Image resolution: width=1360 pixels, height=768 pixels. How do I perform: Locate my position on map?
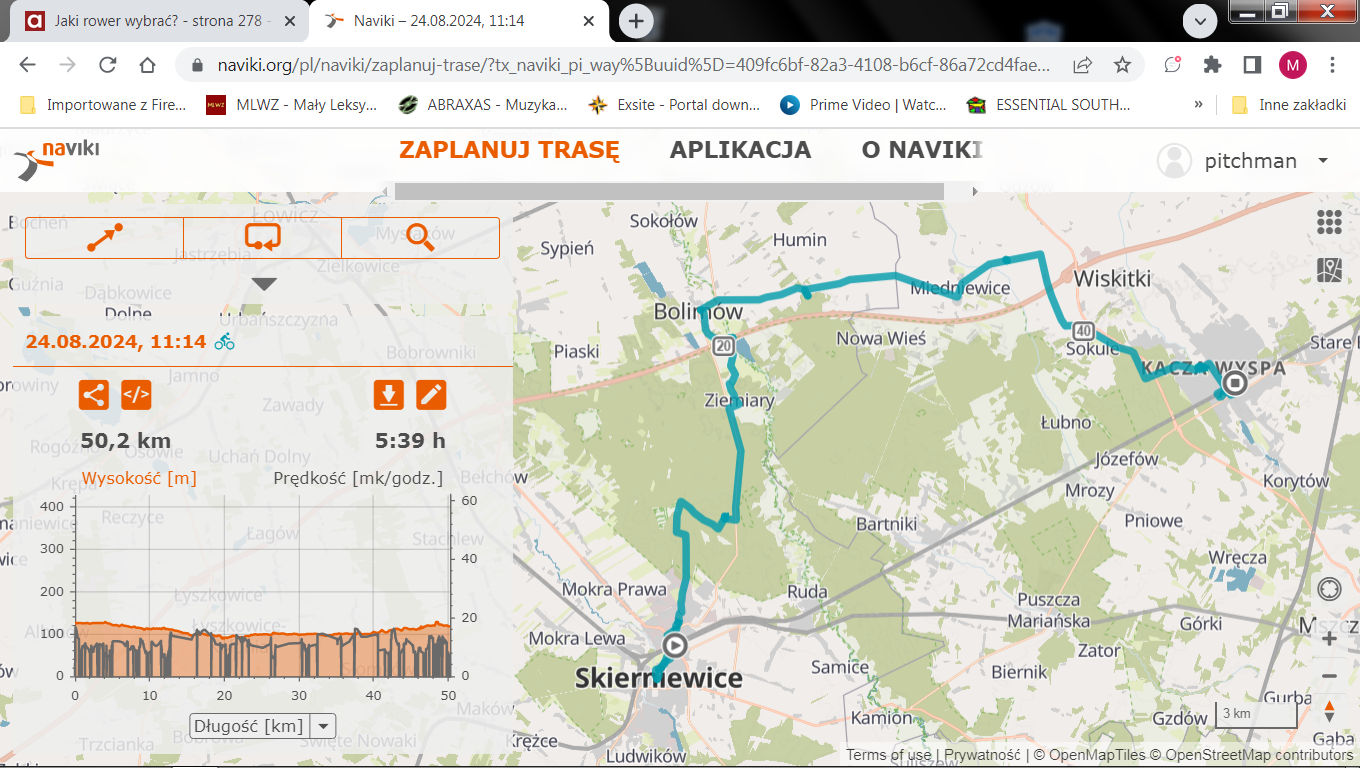[x=1329, y=589]
